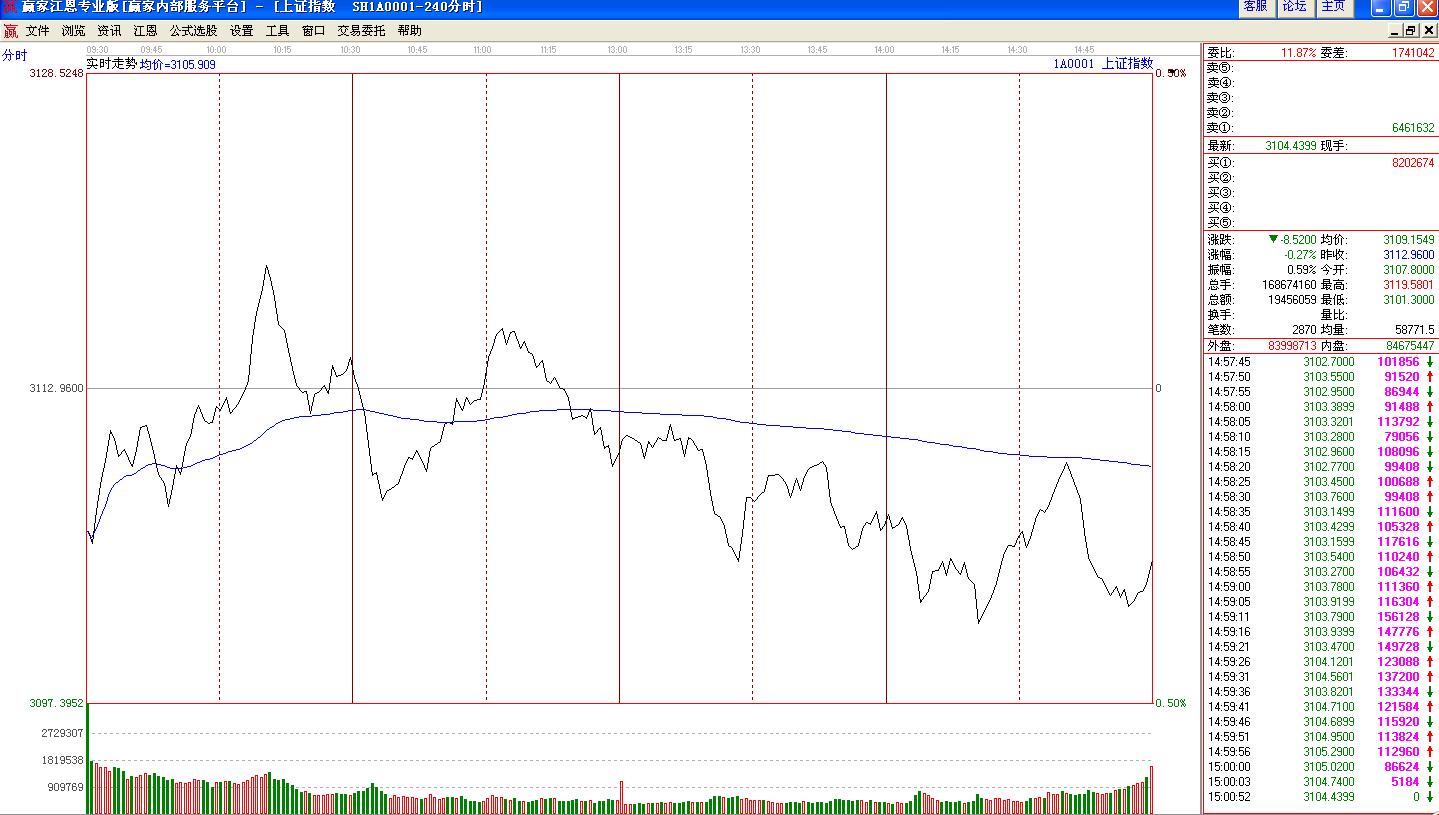Viewport: 1439px width, 815px height.
Task: Click the 涨跌 value -8.5200
Action: 1298,240
